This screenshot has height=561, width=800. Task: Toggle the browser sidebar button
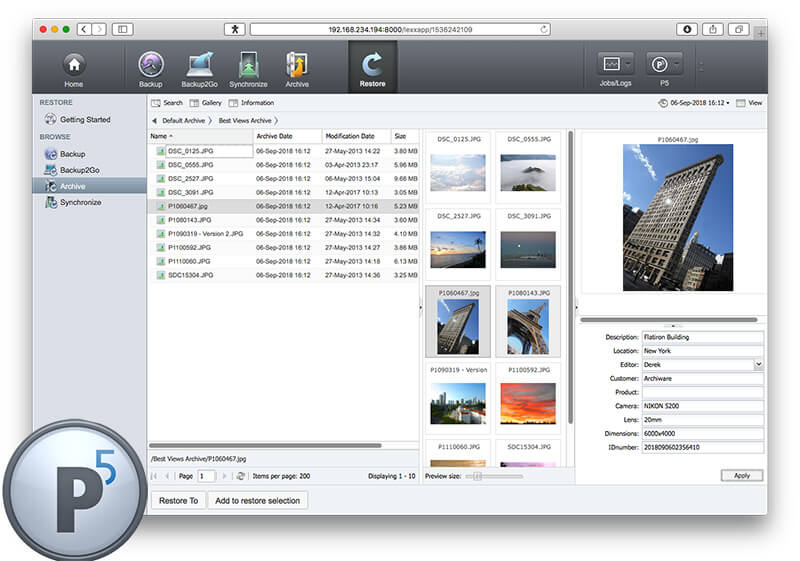click(122, 30)
